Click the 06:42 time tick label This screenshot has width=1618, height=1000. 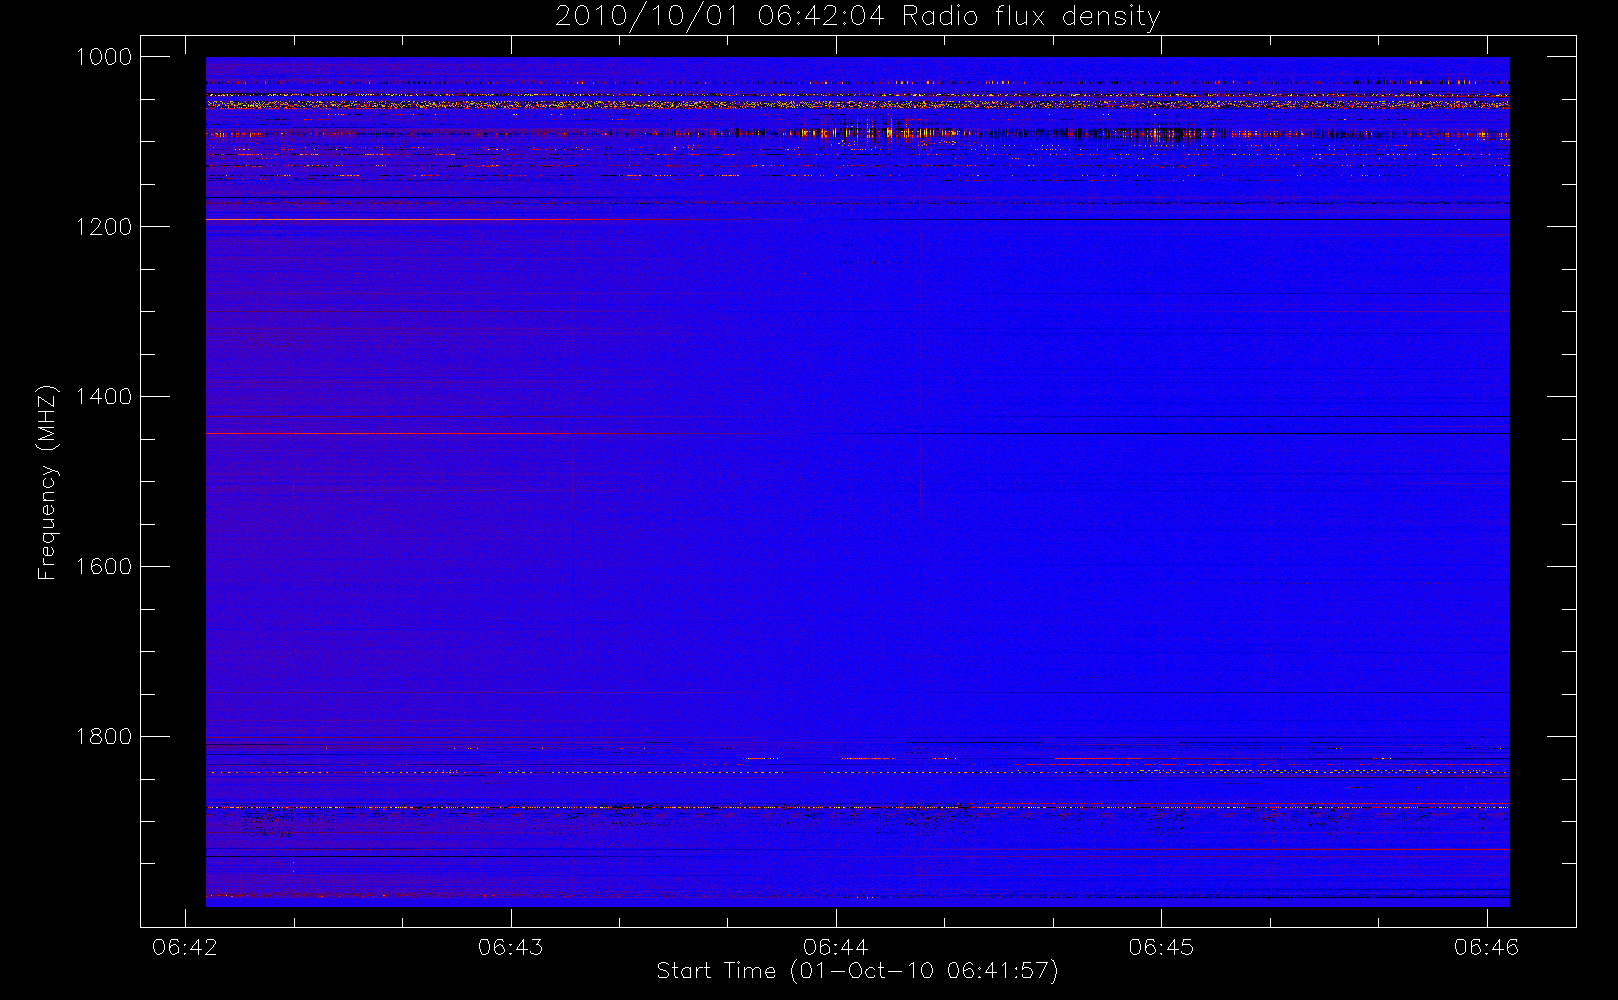tap(185, 947)
